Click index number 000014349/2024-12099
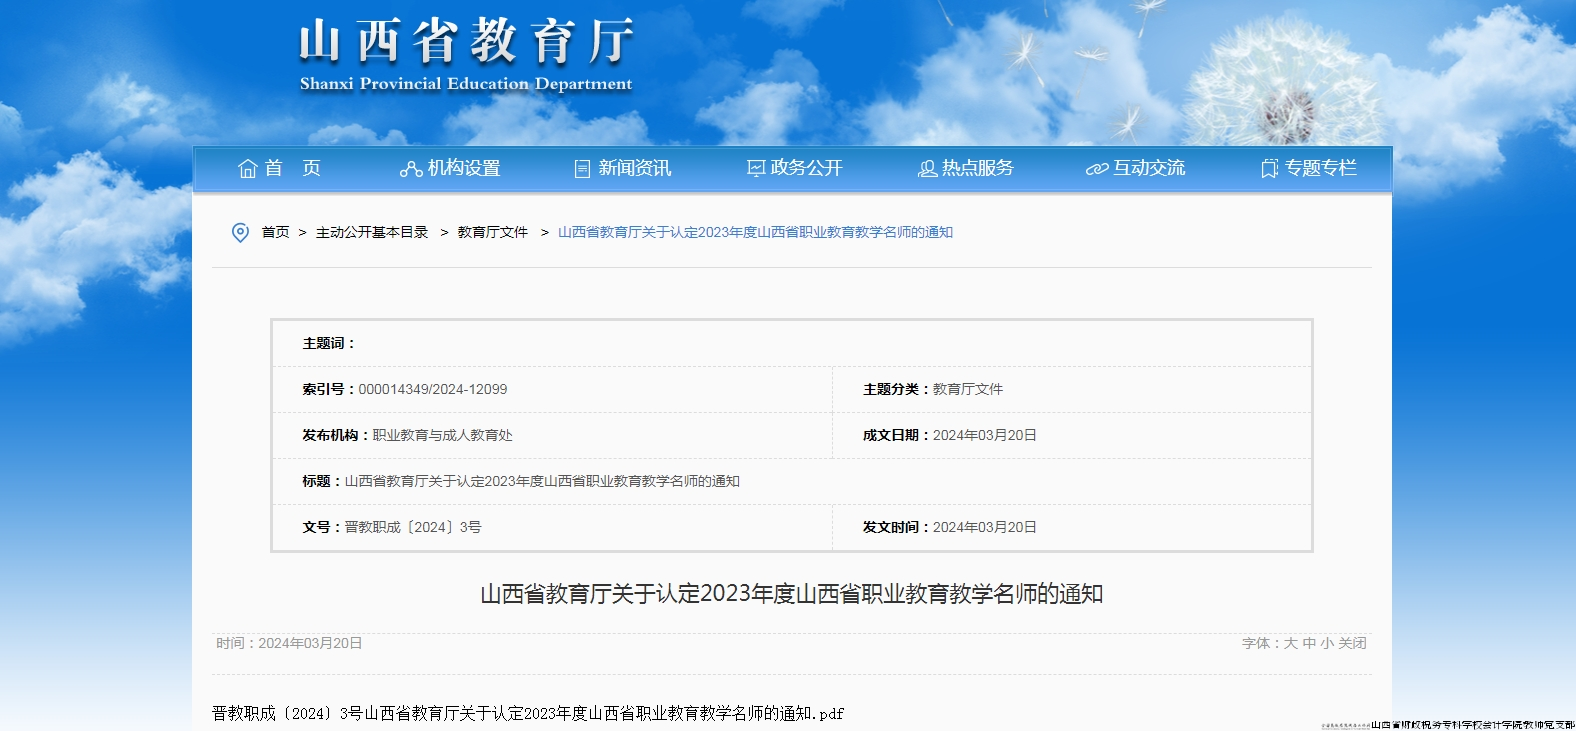1576x731 pixels. tap(433, 389)
